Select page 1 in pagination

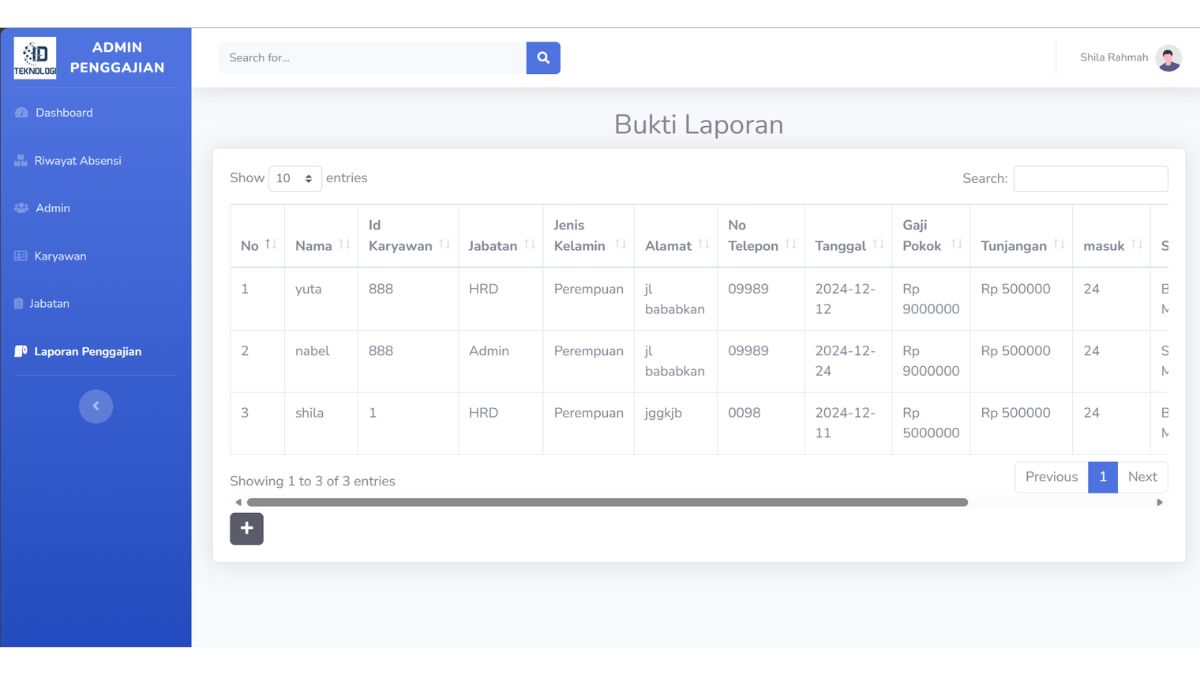click(1103, 477)
